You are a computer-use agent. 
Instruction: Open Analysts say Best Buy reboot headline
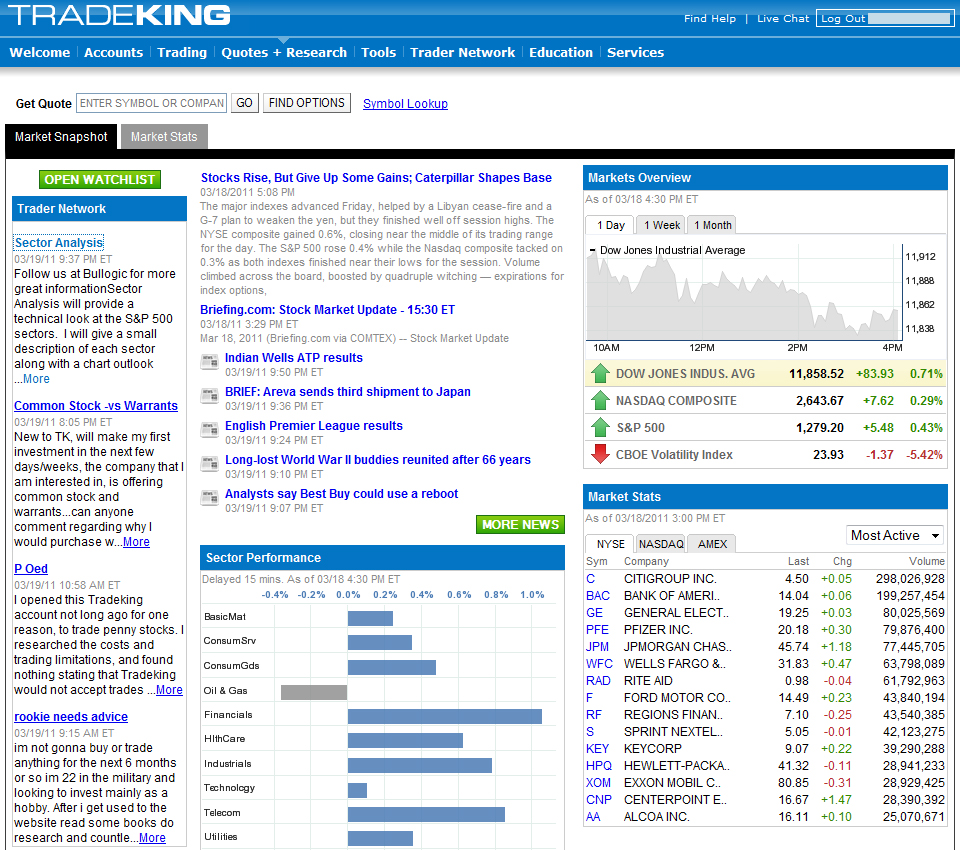[341, 494]
